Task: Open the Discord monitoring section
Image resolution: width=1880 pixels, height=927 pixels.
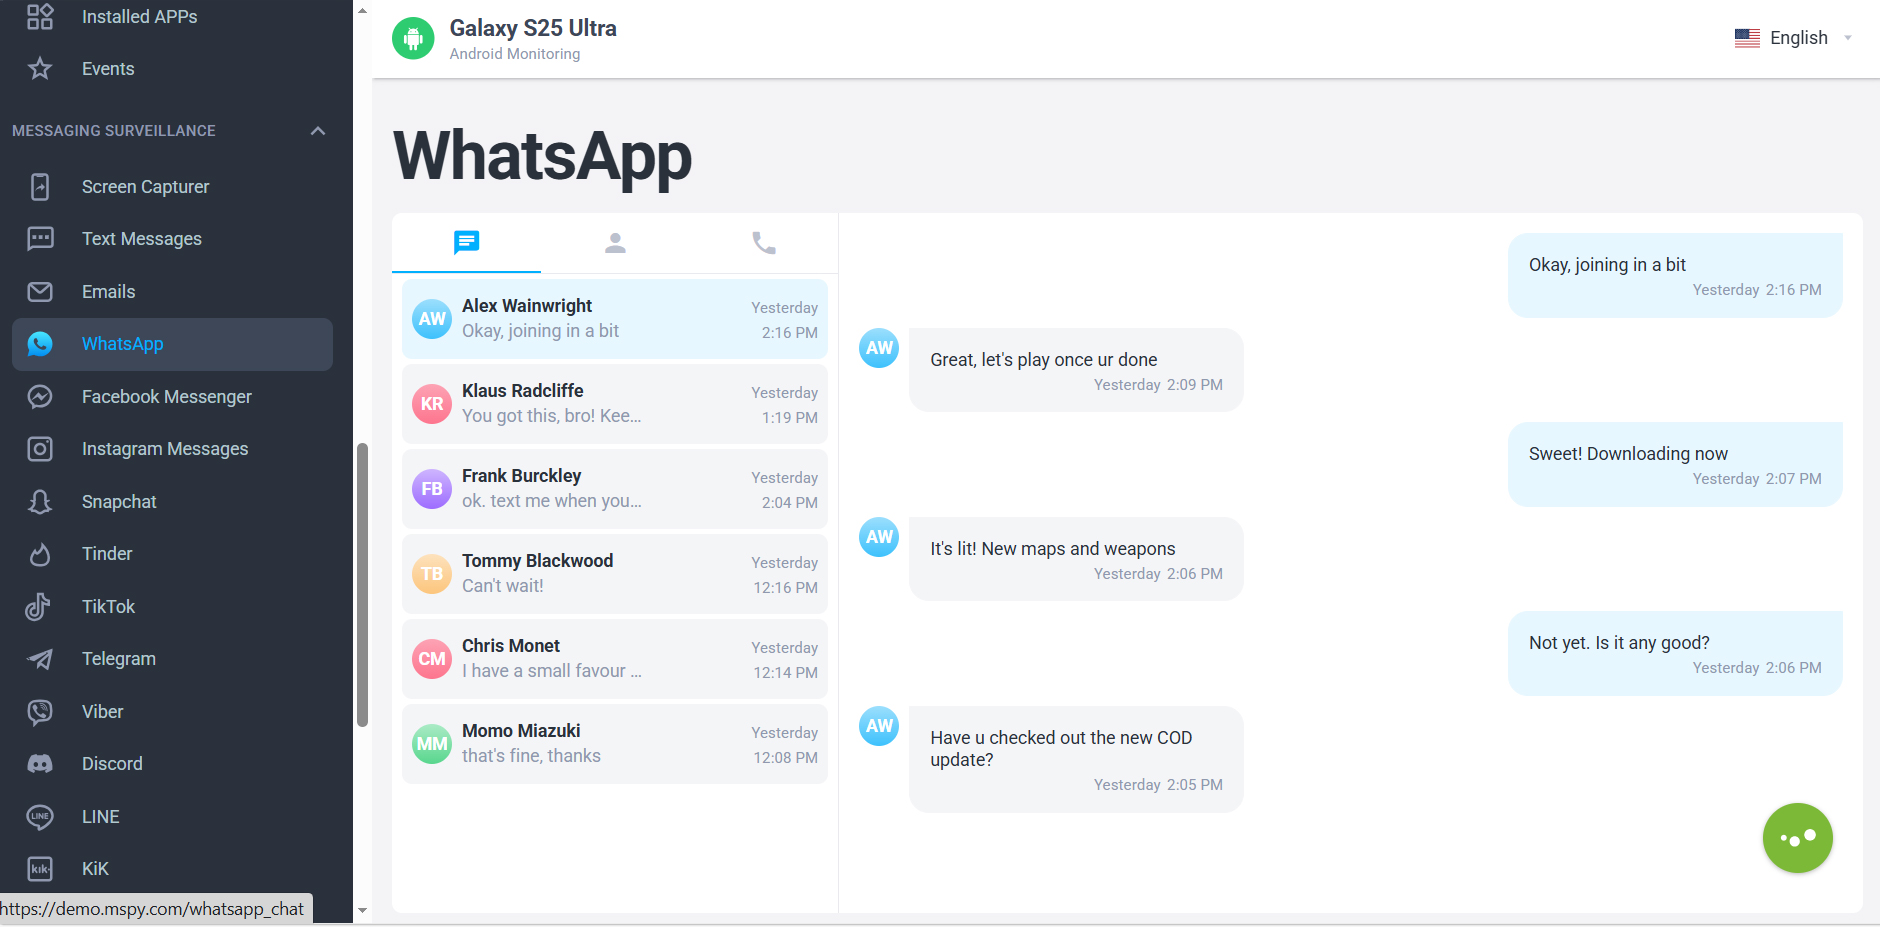Action: pyautogui.click(x=112, y=763)
